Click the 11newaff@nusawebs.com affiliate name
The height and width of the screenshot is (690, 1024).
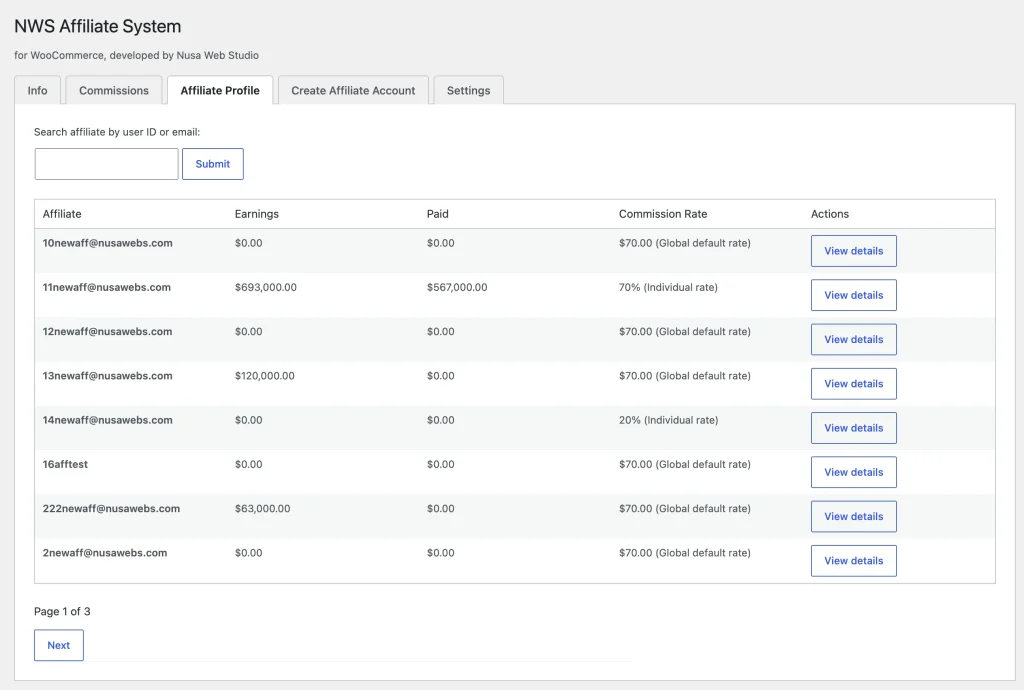tap(107, 288)
